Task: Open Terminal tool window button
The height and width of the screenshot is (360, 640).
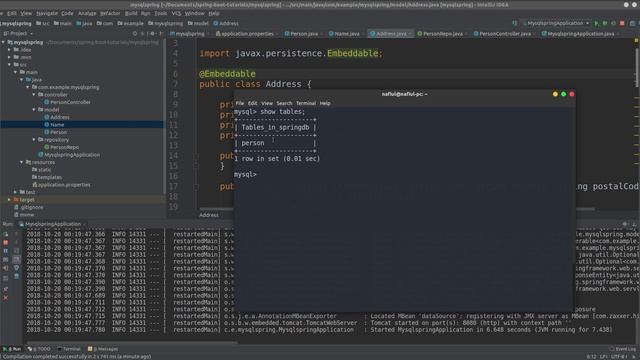Action: (x=69, y=349)
